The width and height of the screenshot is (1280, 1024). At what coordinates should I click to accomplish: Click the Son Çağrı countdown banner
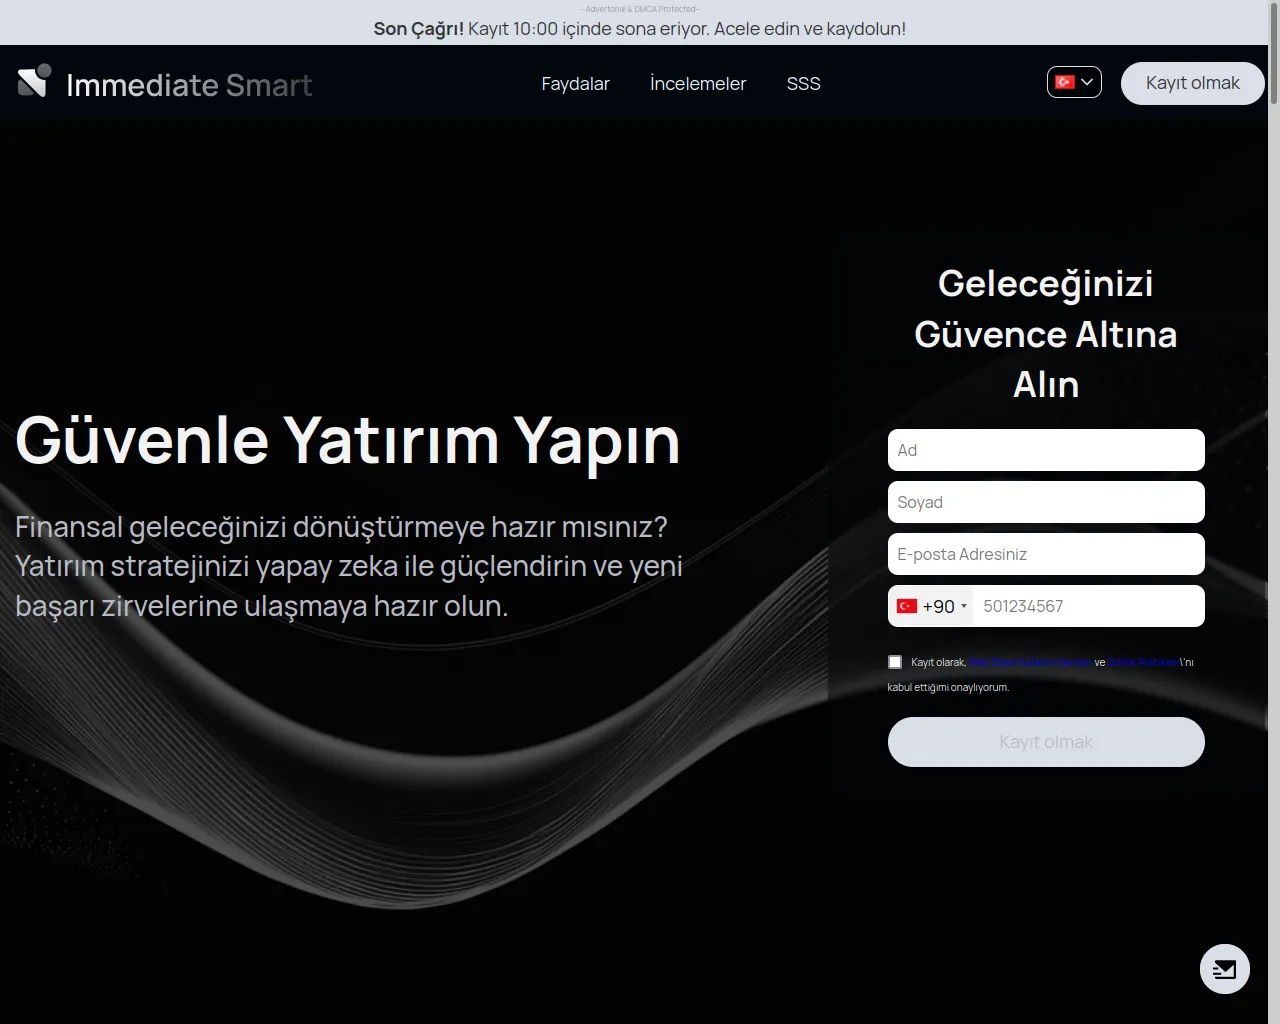tap(640, 28)
